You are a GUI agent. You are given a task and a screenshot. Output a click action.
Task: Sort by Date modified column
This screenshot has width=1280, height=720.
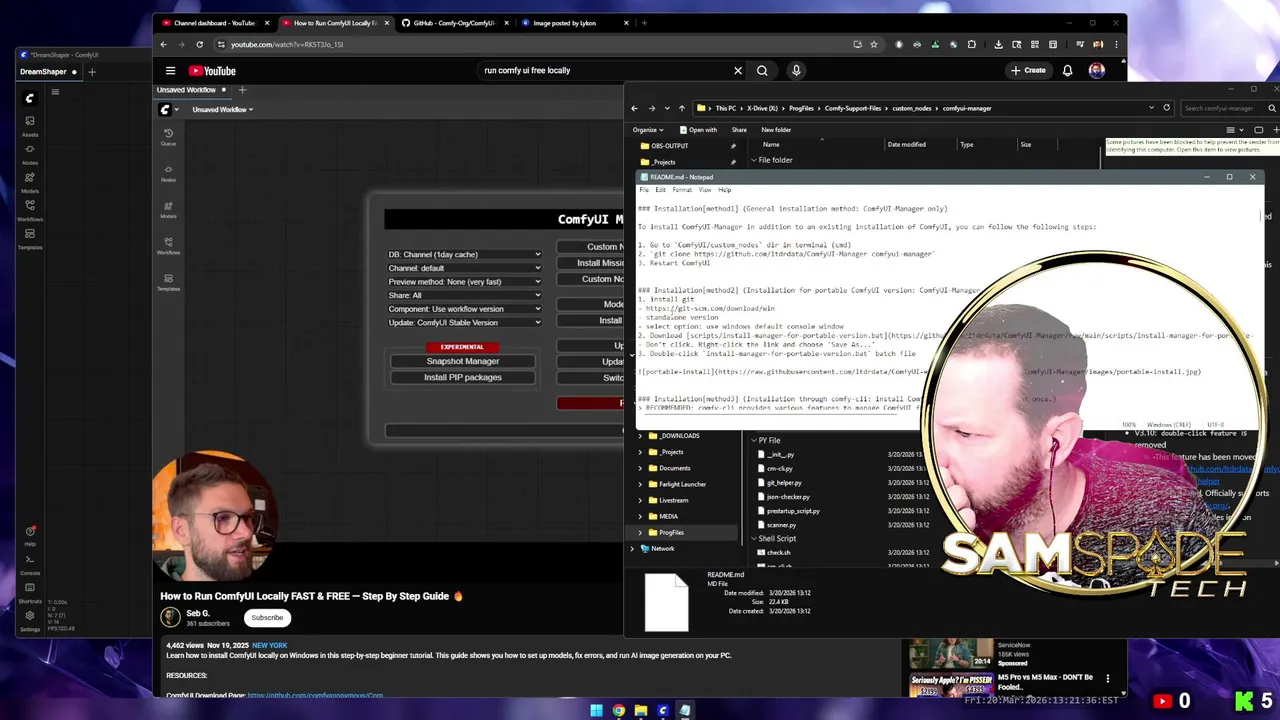(907, 144)
